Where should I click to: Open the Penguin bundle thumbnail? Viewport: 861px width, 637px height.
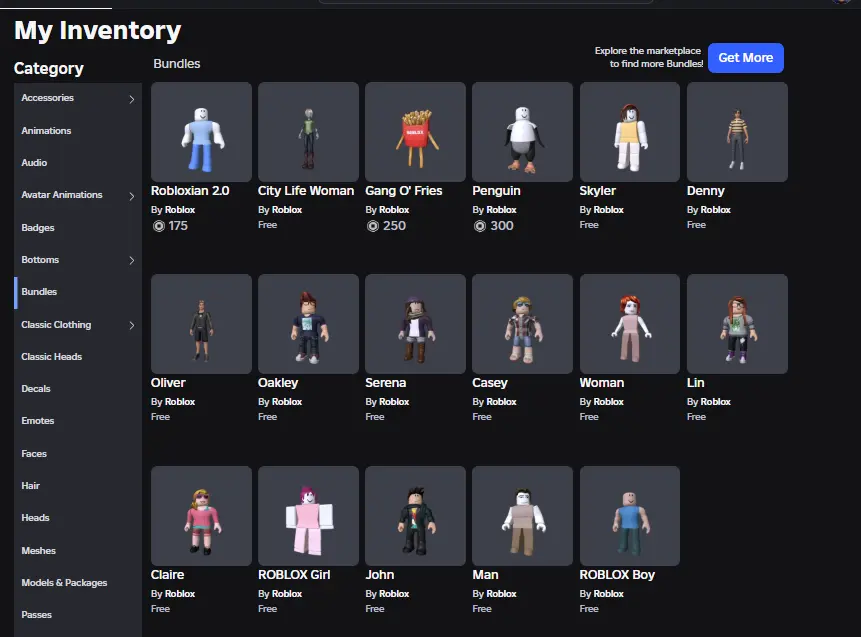522,132
